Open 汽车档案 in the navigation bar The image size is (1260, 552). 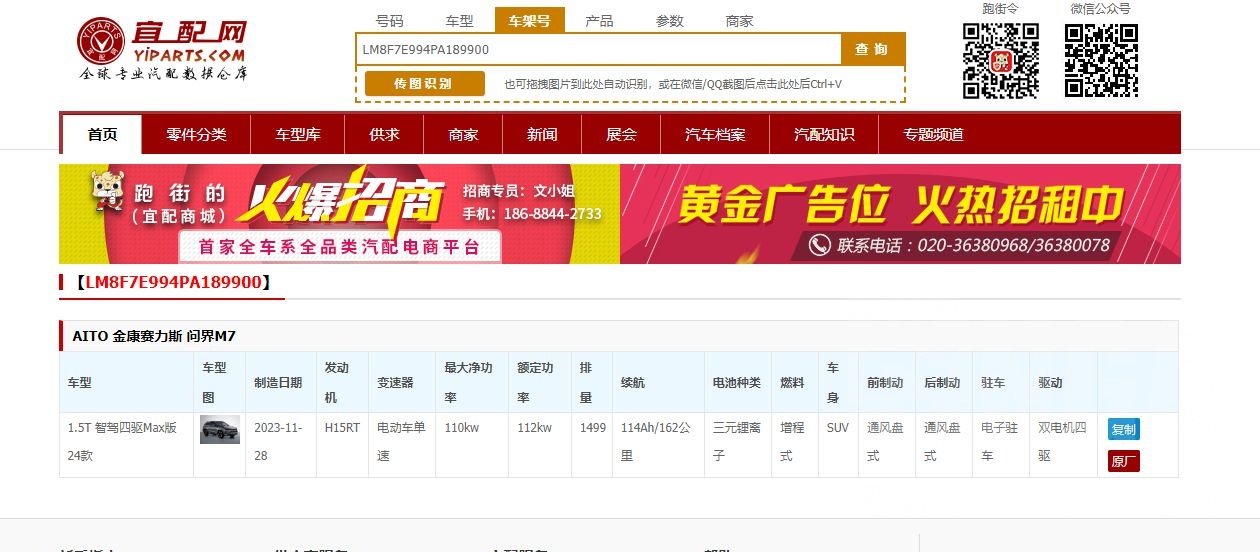pos(715,135)
